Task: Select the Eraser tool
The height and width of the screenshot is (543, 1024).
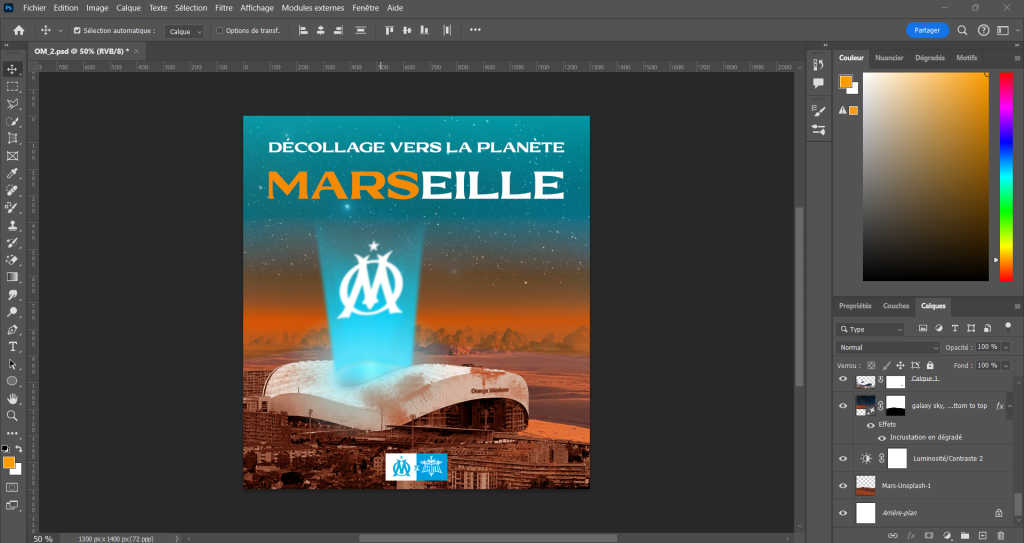Action: 12,260
